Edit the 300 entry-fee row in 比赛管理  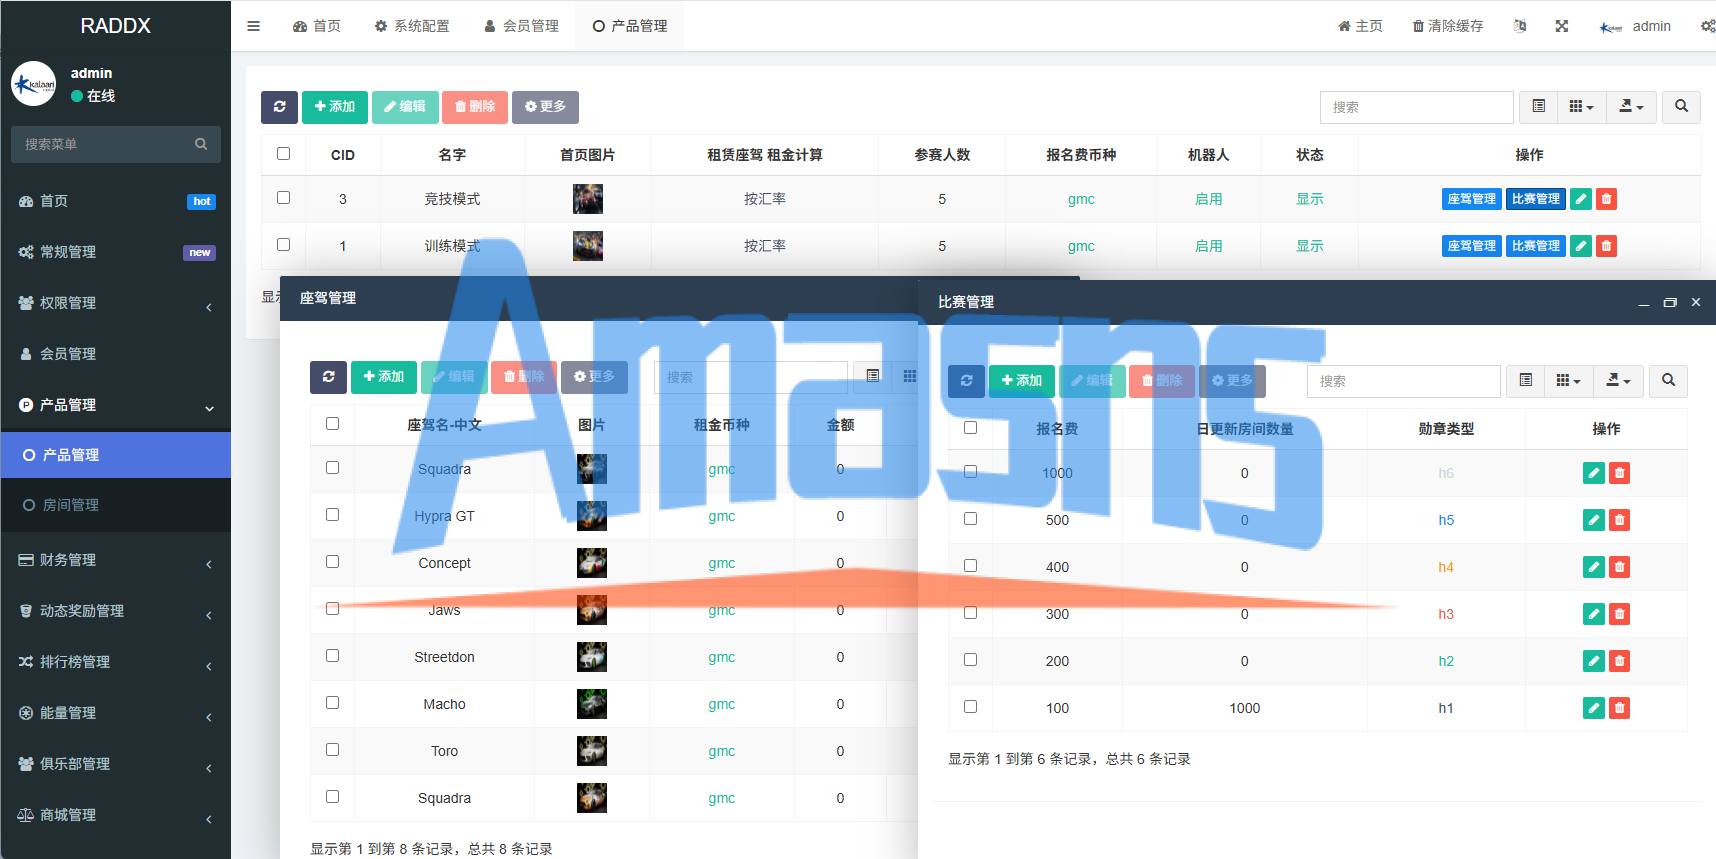[x=1594, y=614]
